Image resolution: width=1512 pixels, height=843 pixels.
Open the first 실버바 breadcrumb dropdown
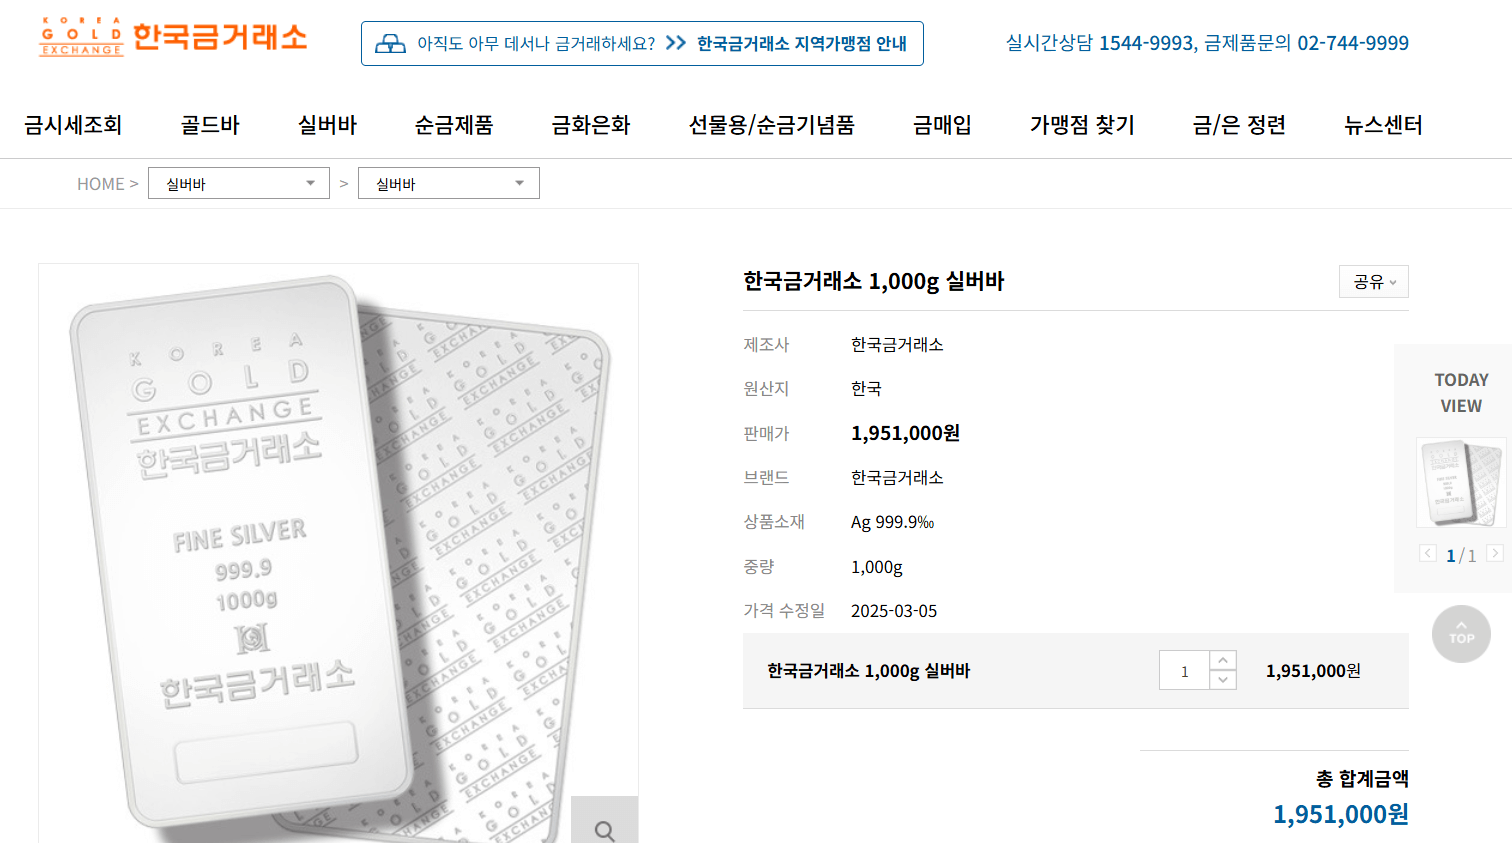[239, 183]
